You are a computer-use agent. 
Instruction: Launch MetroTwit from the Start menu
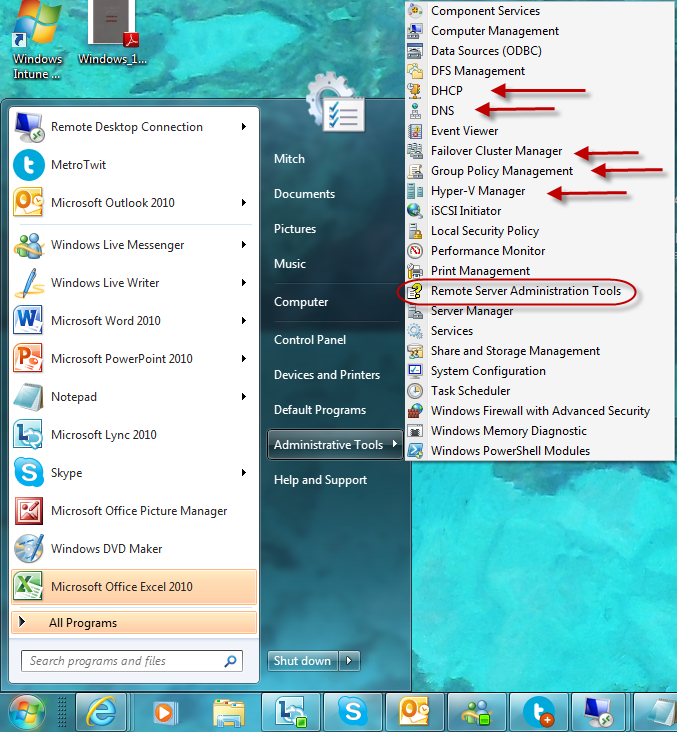pos(78,165)
